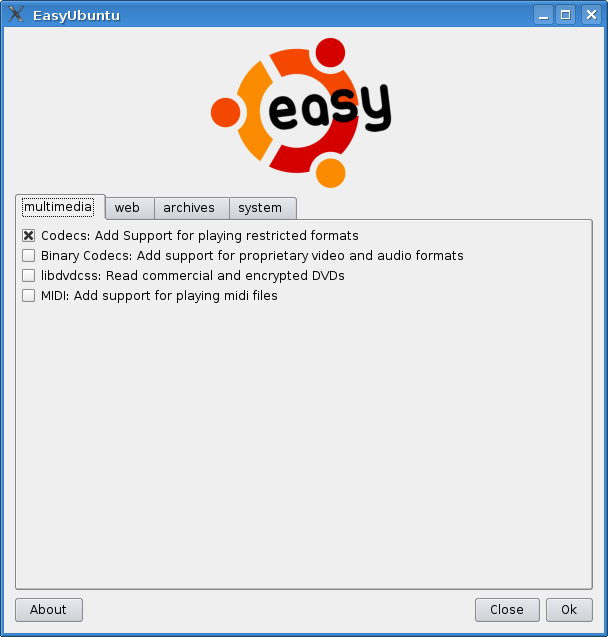The image size is (608, 637).
Task: Minimize the EasyUbuntu window
Action: [x=543, y=15]
